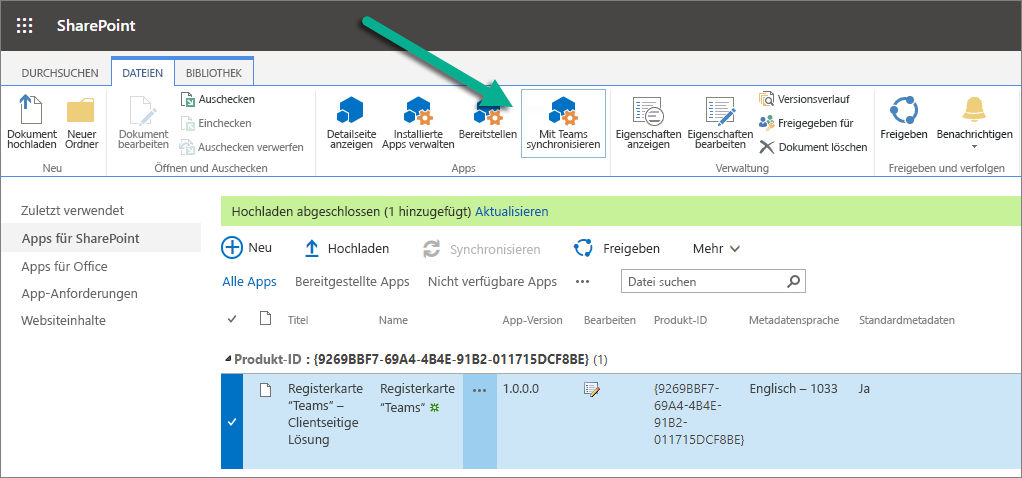Open Eigenschaften bearbeiten

720,123
